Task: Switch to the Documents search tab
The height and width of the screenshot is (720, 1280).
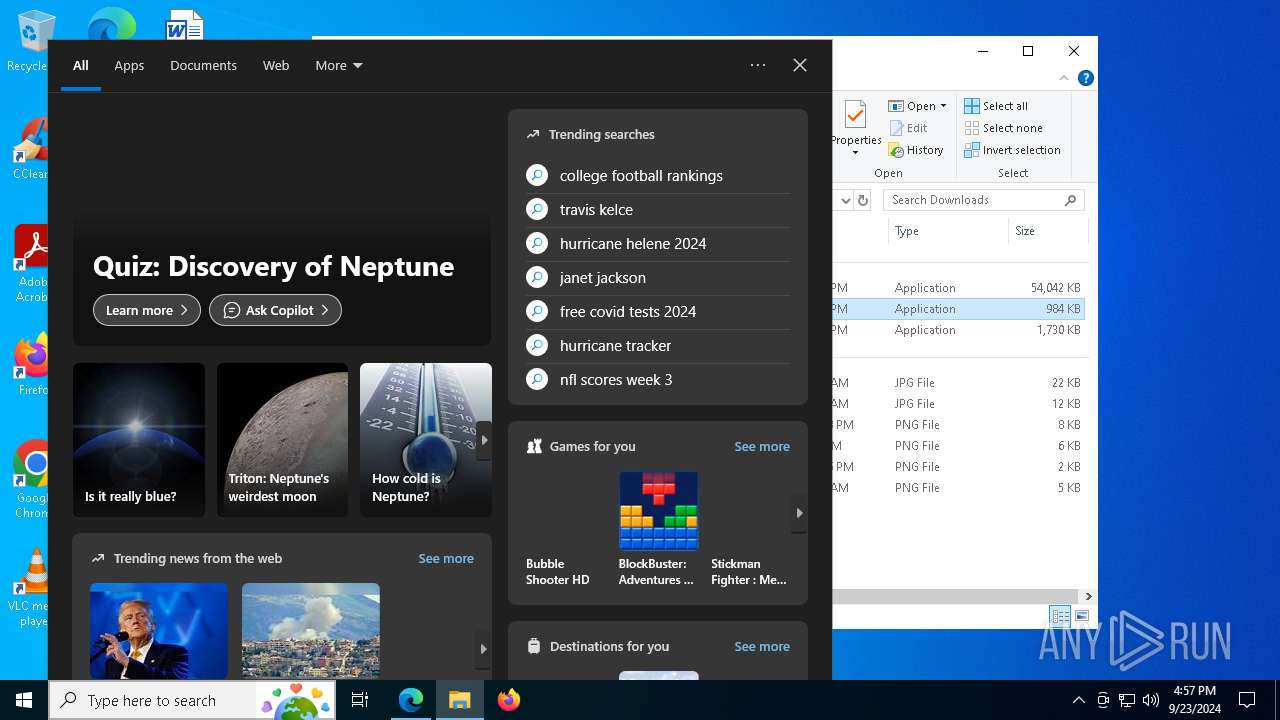Action: [203, 65]
